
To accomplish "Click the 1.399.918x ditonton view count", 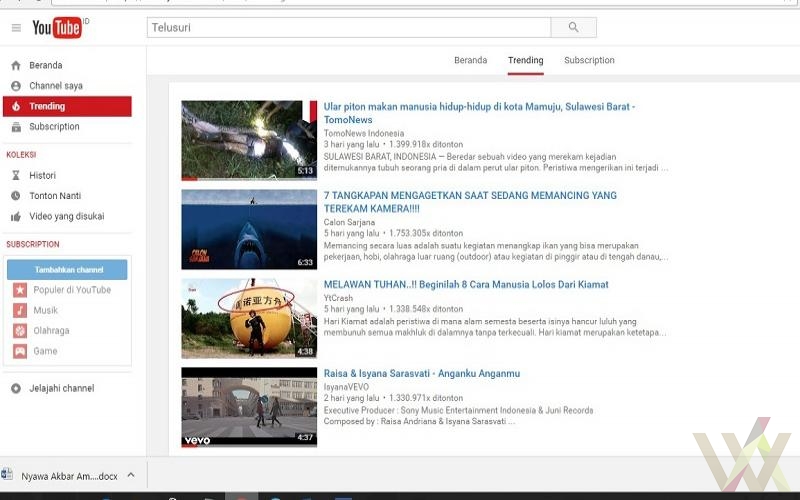I will (x=426, y=144).
